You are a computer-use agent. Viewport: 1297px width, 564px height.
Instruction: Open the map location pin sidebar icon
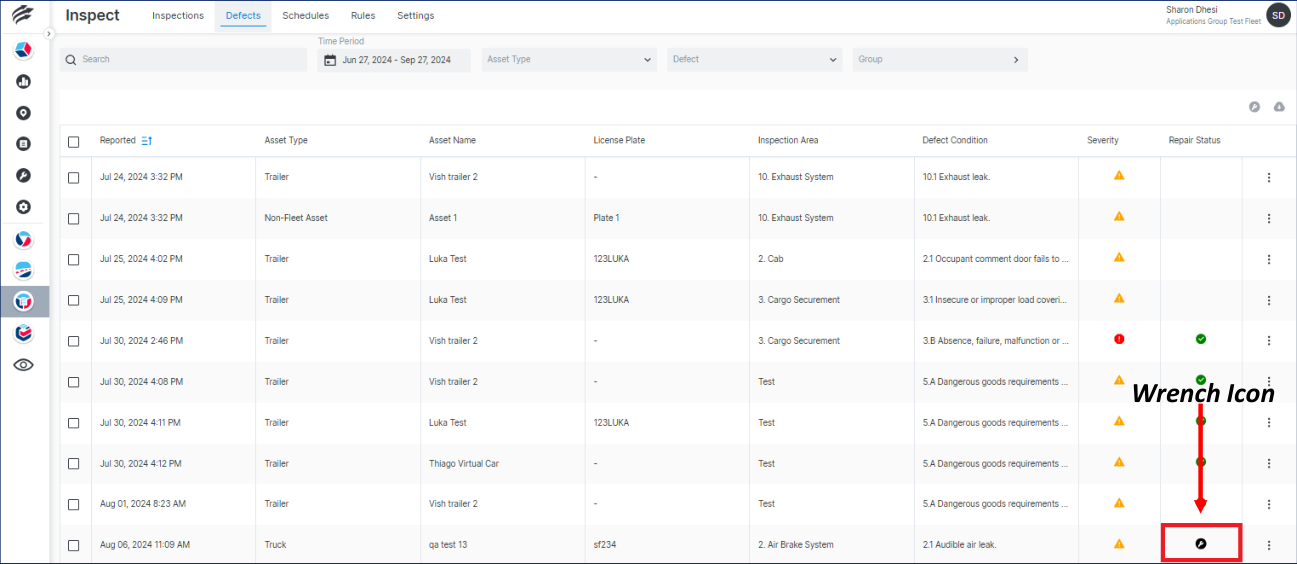coord(23,113)
